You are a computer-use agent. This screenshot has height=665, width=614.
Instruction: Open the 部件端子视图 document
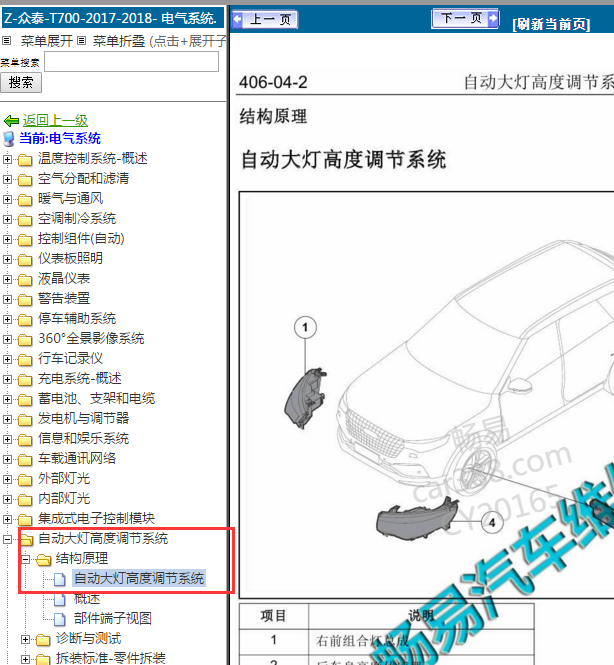coord(113,618)
